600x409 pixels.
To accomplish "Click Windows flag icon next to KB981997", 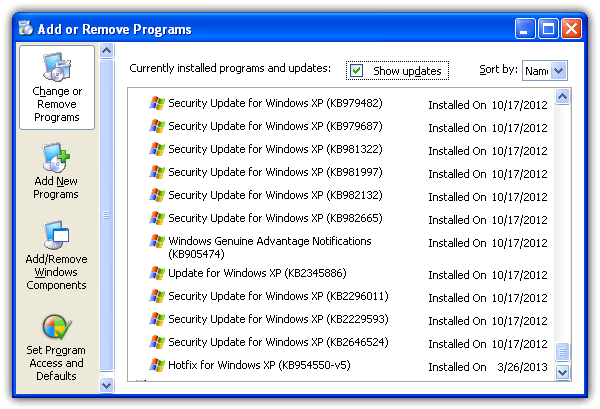I will [x=157, y=172].
